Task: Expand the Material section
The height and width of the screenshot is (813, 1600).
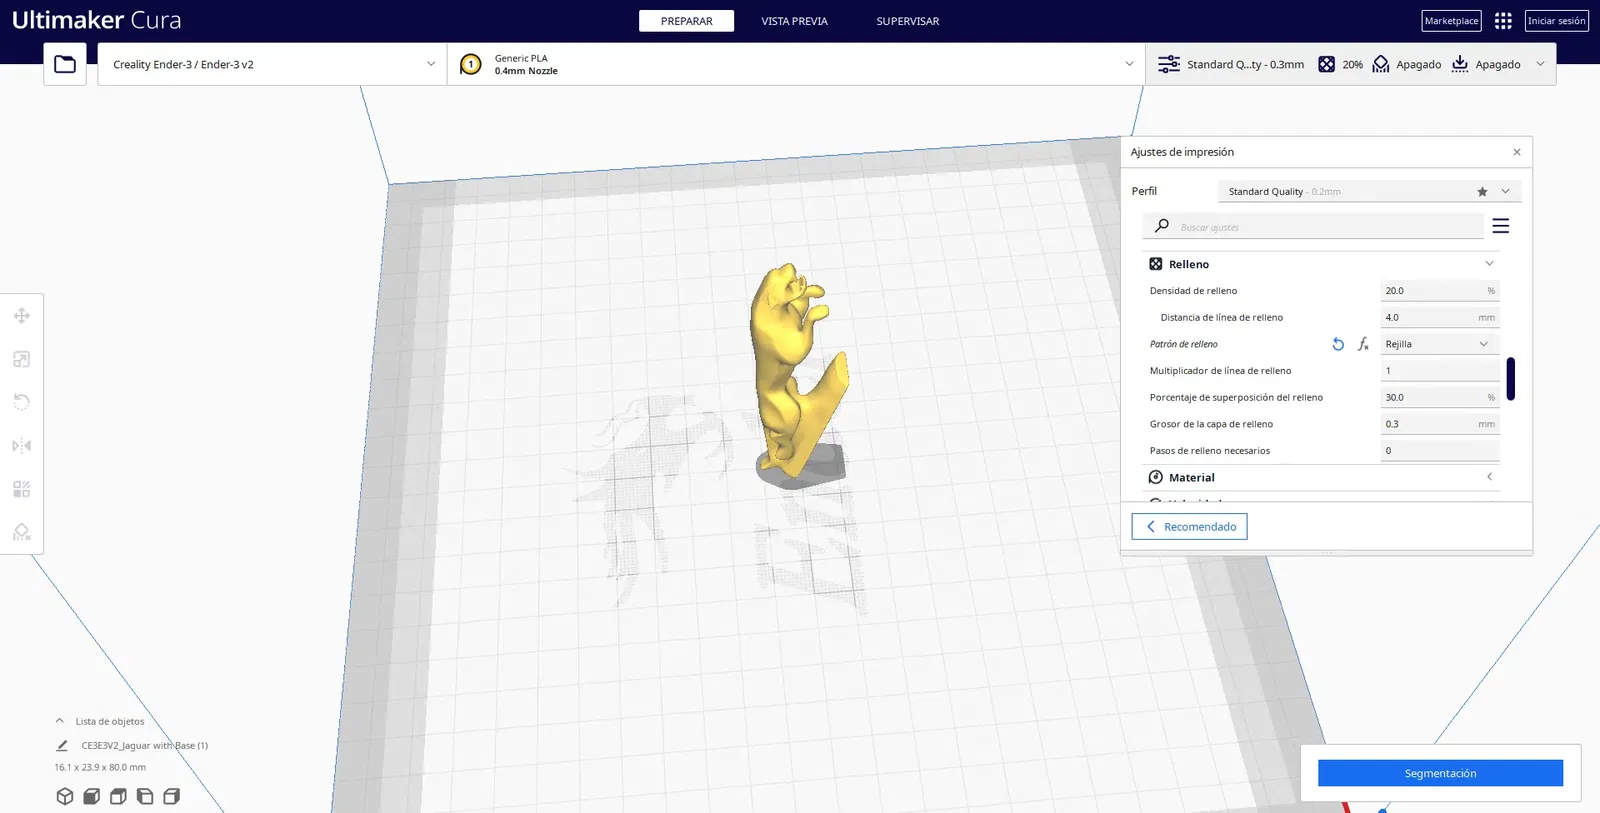Action: point(1489,477)
